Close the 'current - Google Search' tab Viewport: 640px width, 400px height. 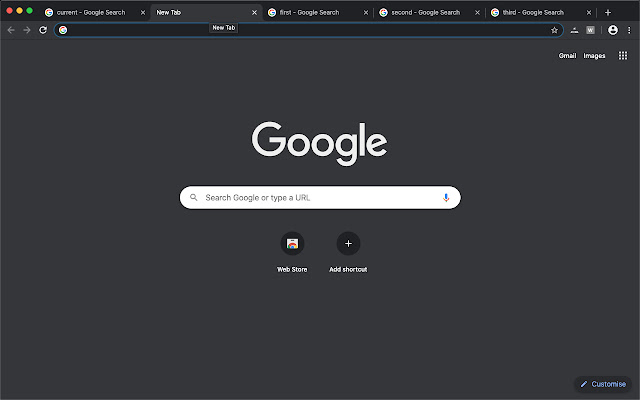pyautogui.click(x=143, y=13)
